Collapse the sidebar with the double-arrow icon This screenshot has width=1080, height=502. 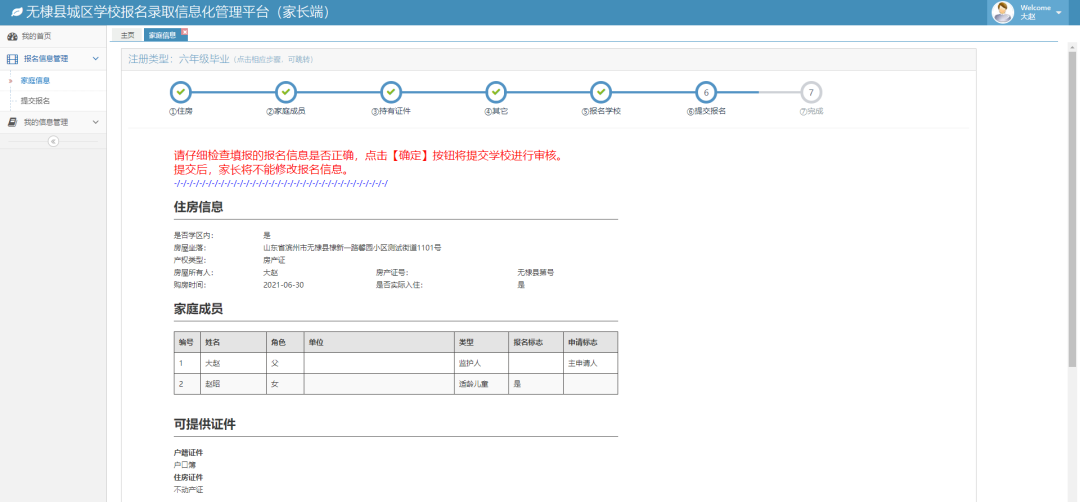pos(53,141)
